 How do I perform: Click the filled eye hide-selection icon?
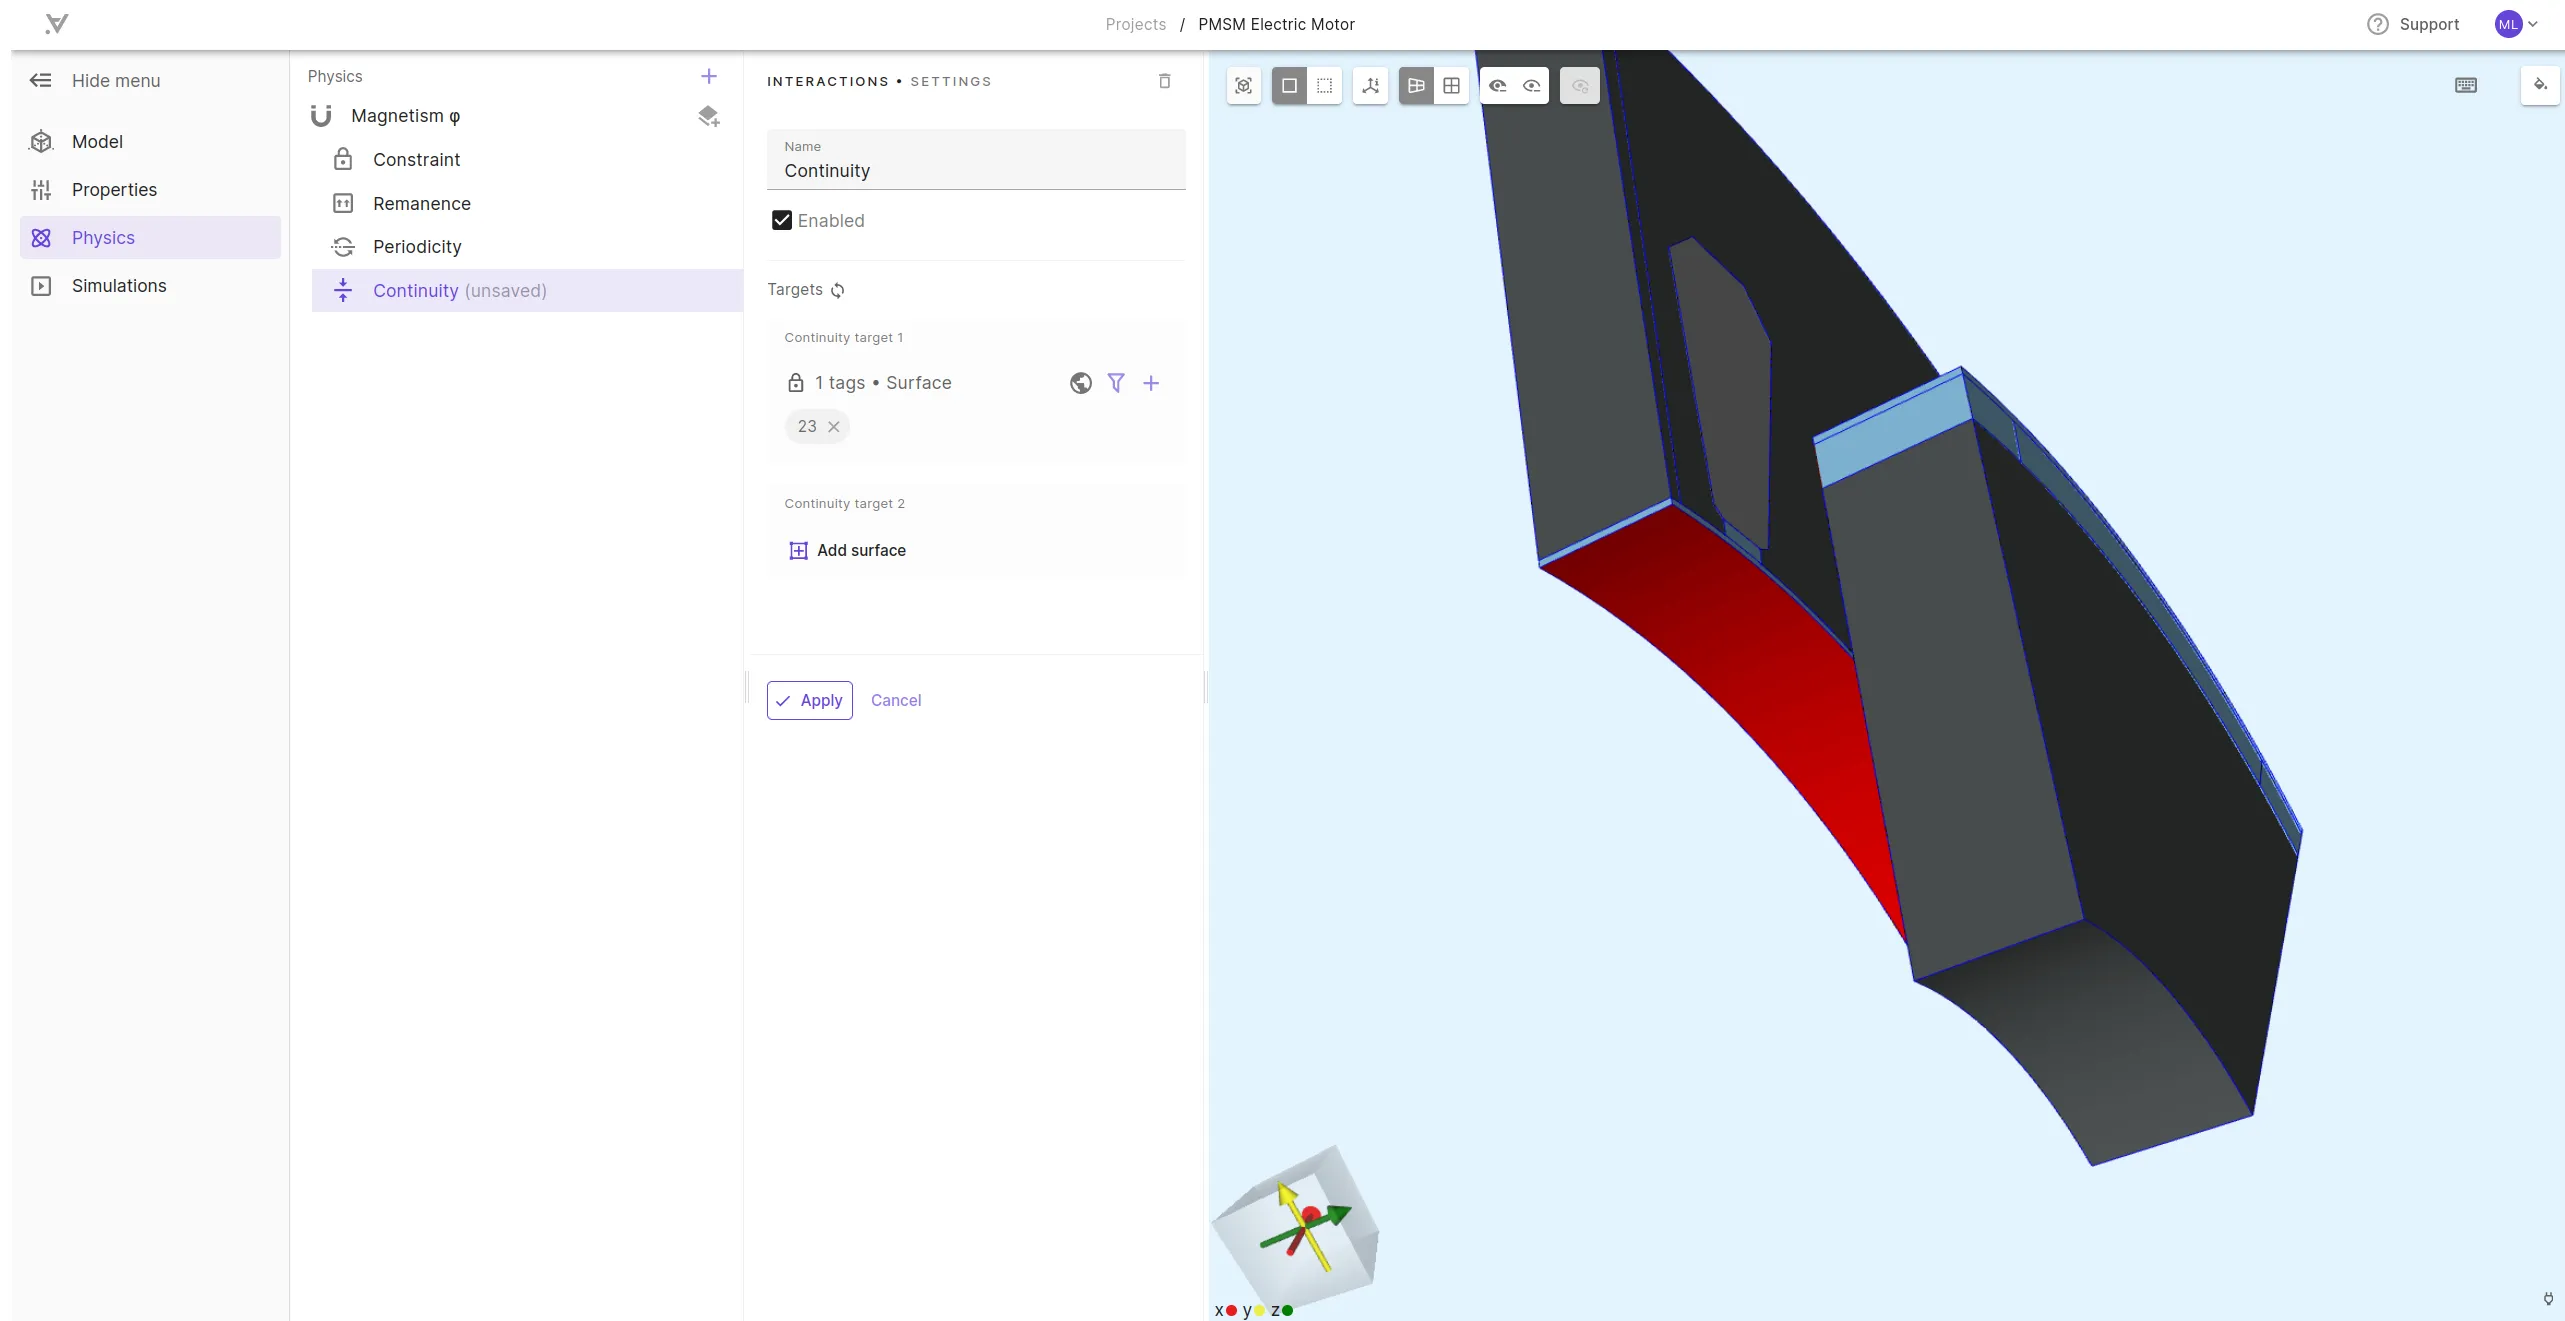(x=1497, y=86)
